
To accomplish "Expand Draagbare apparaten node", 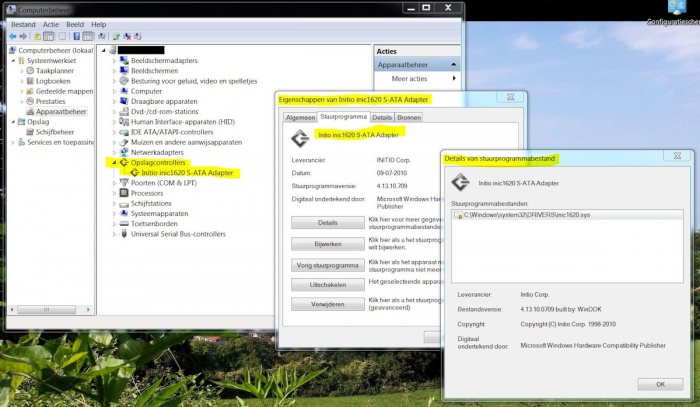I will (114, 101).
